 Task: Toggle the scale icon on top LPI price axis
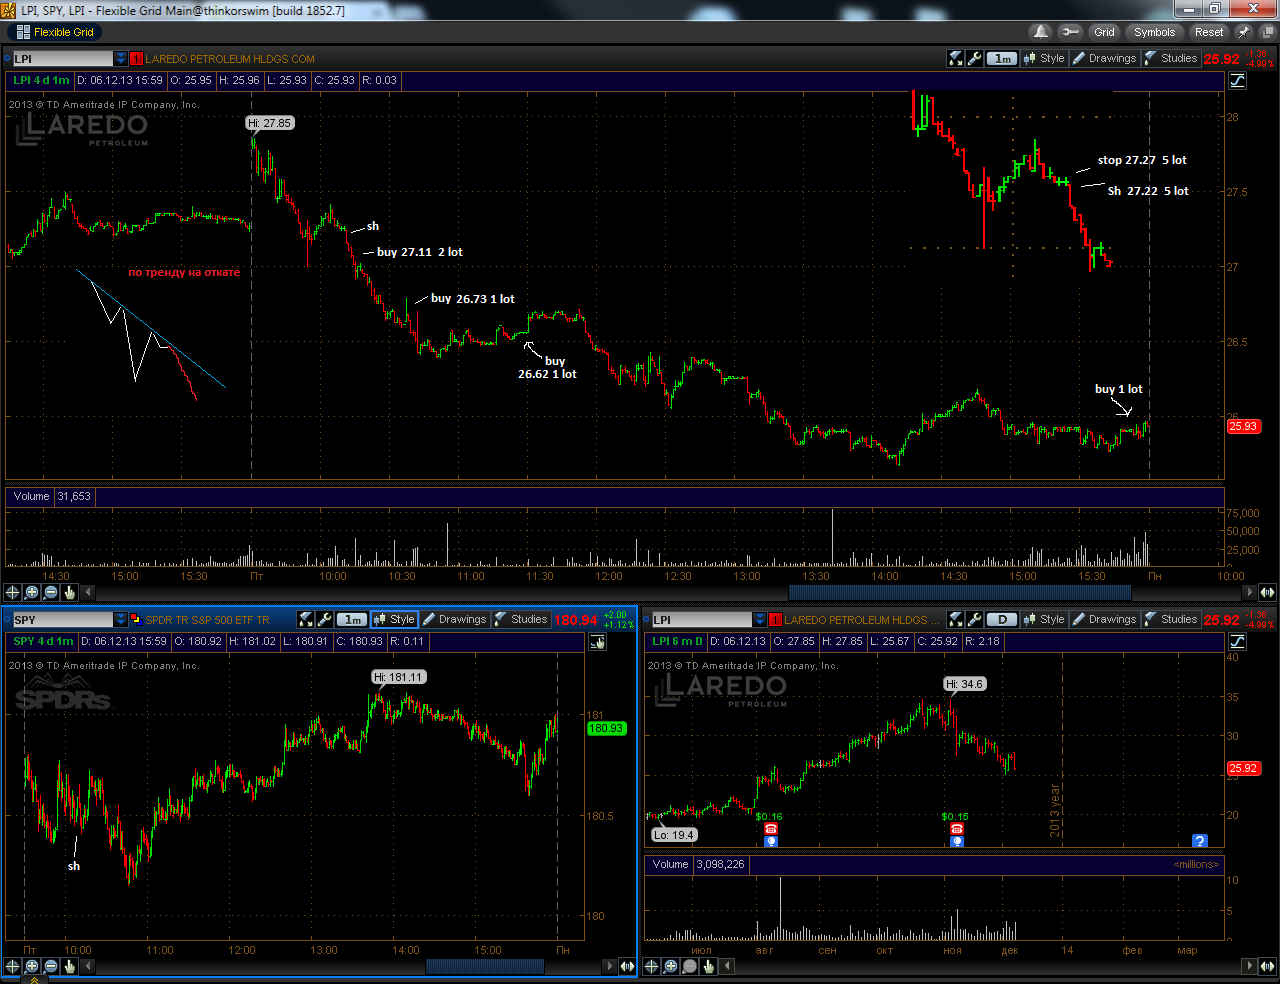tap(1238, 81)
